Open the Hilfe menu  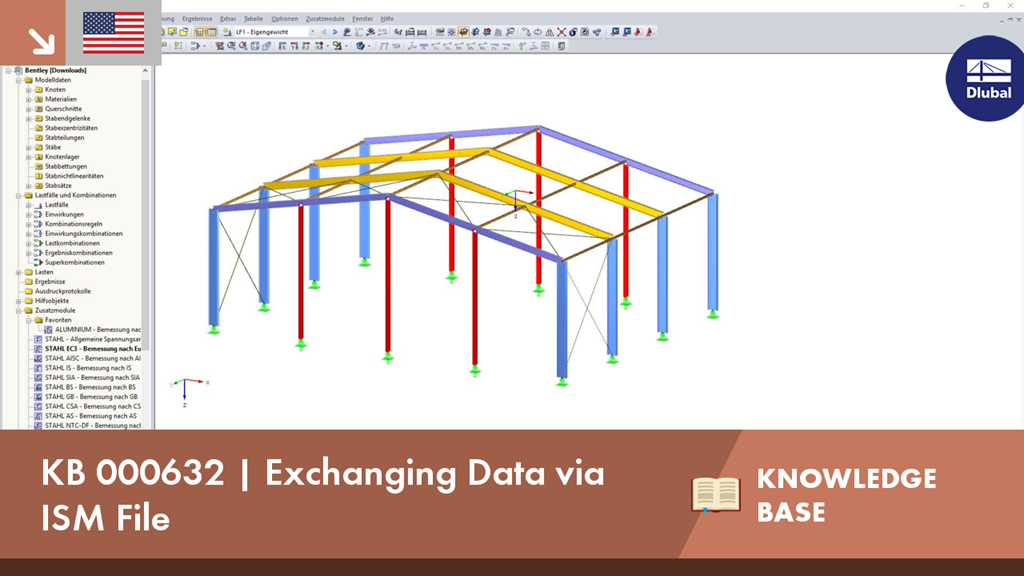(387, 19)
